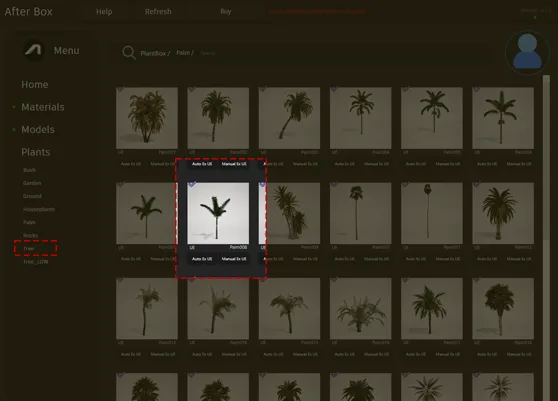Select the Palm011 tall thin palm thumbnail
The image size is (558, 401).
click(x=432, y=213)
